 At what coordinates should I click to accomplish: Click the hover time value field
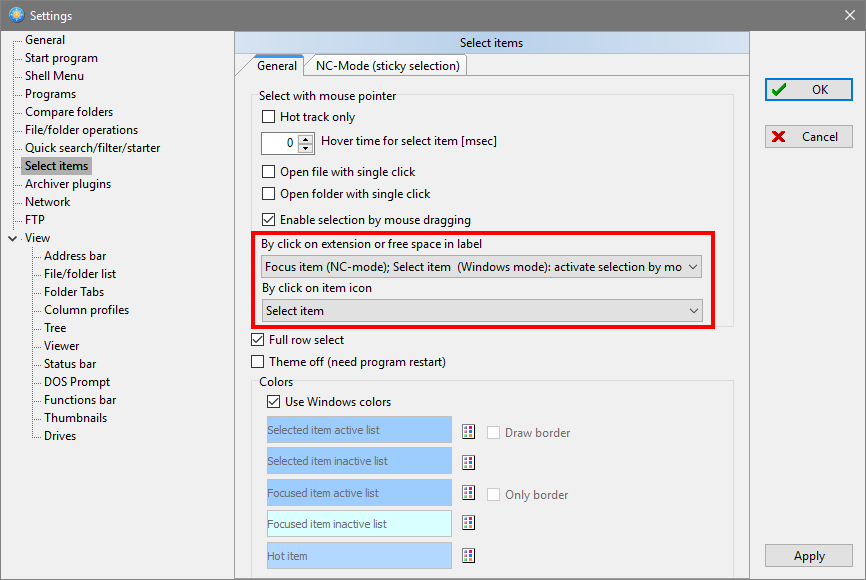point(280,142)
